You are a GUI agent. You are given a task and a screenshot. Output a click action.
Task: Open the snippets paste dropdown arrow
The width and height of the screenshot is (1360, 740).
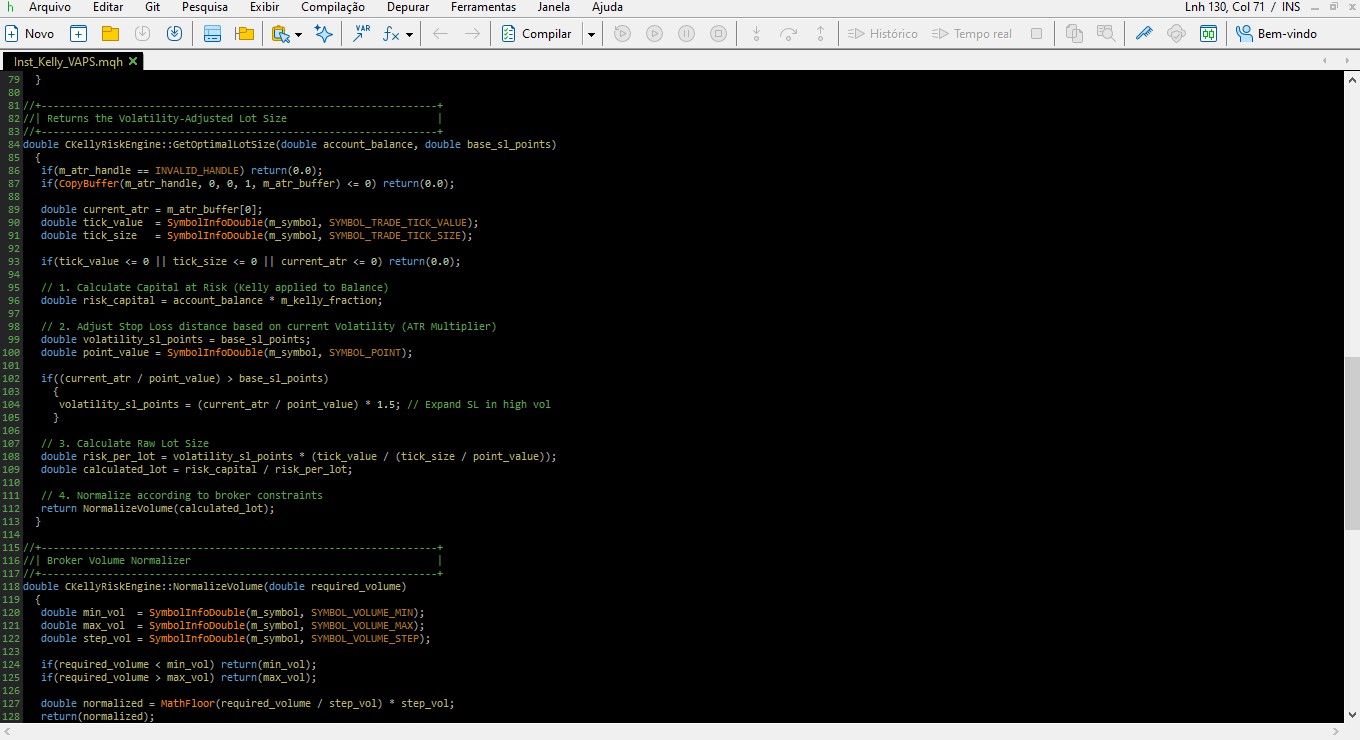pos(296,33)
